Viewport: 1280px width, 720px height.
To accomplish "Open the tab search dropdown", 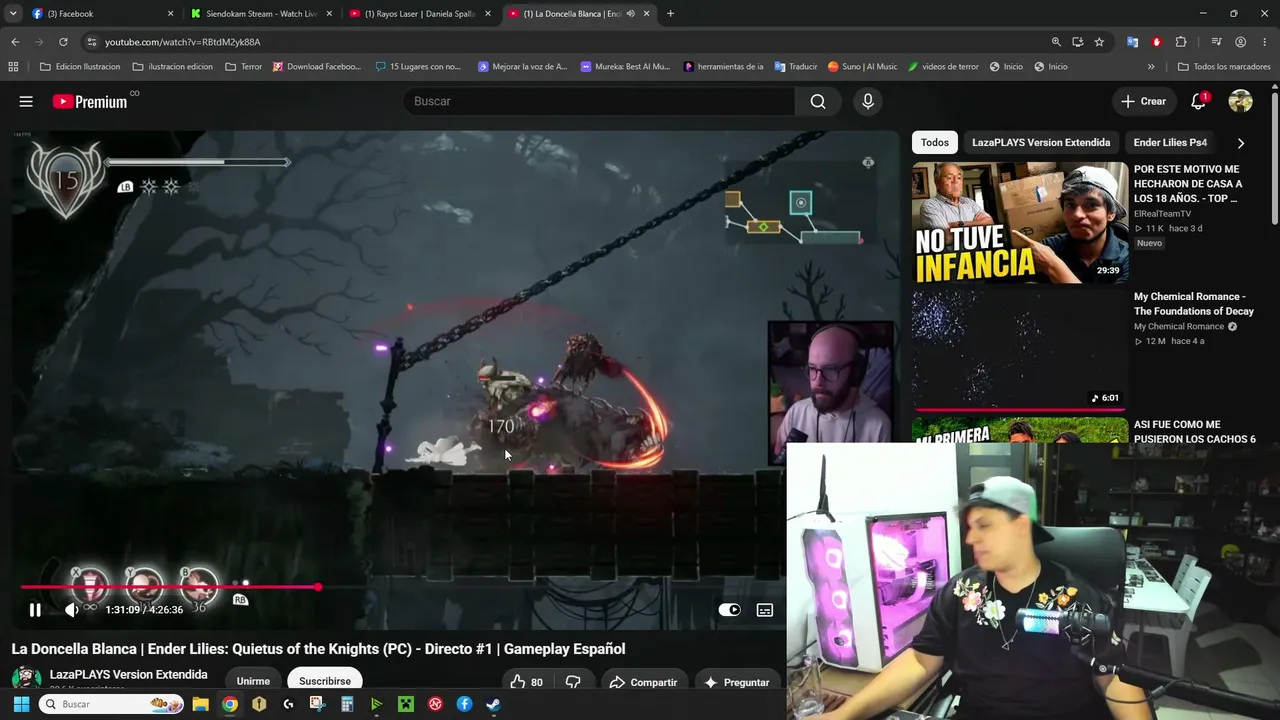I will point(13,14).
